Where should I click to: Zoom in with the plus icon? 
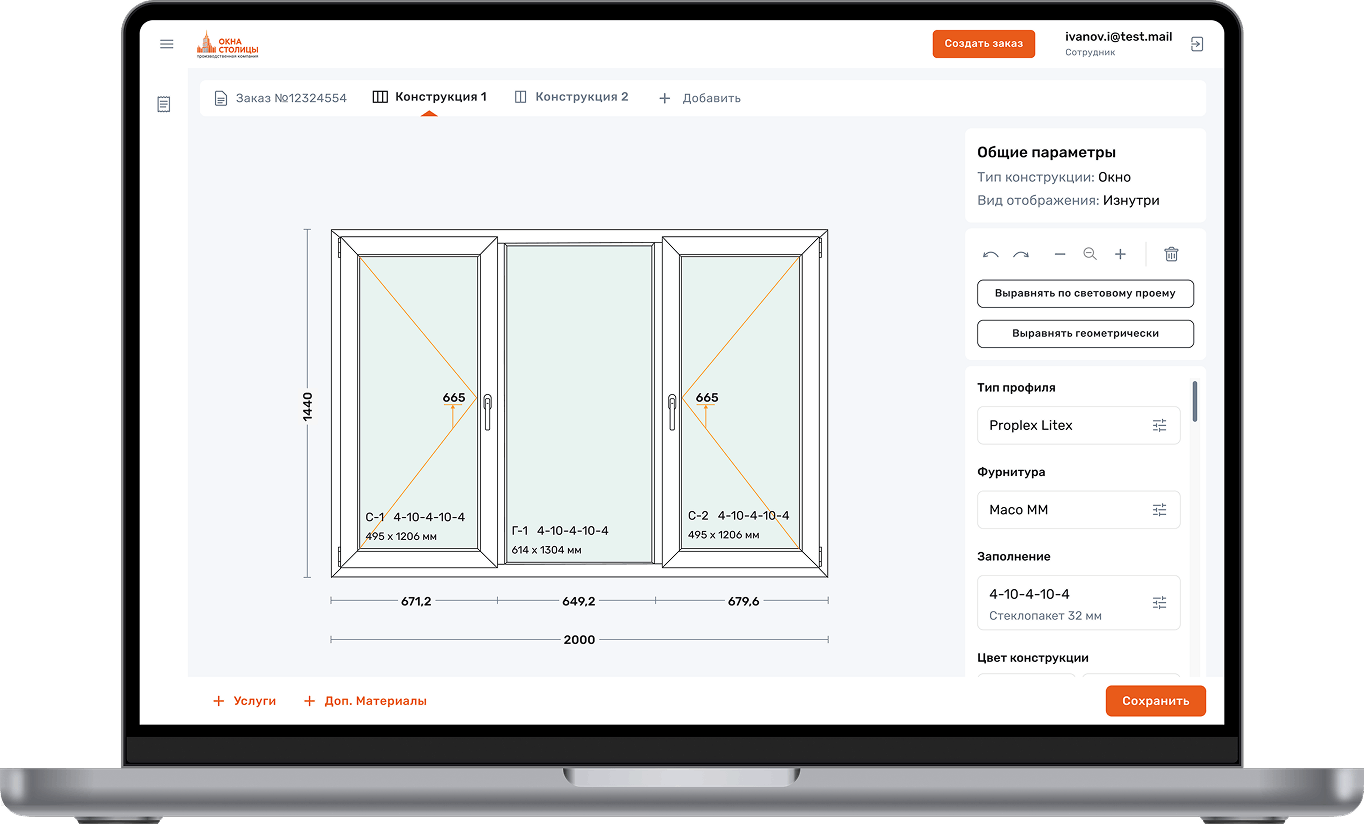1120,255
